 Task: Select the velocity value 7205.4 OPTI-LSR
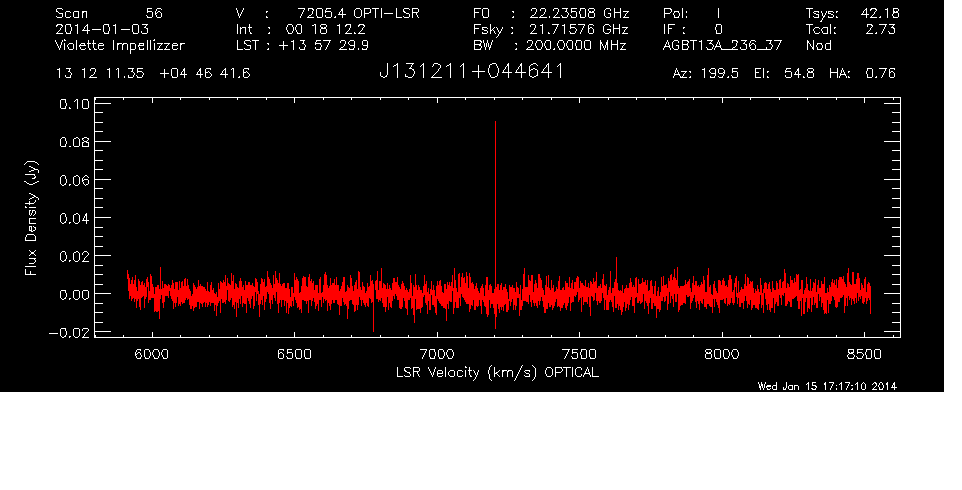358,13
